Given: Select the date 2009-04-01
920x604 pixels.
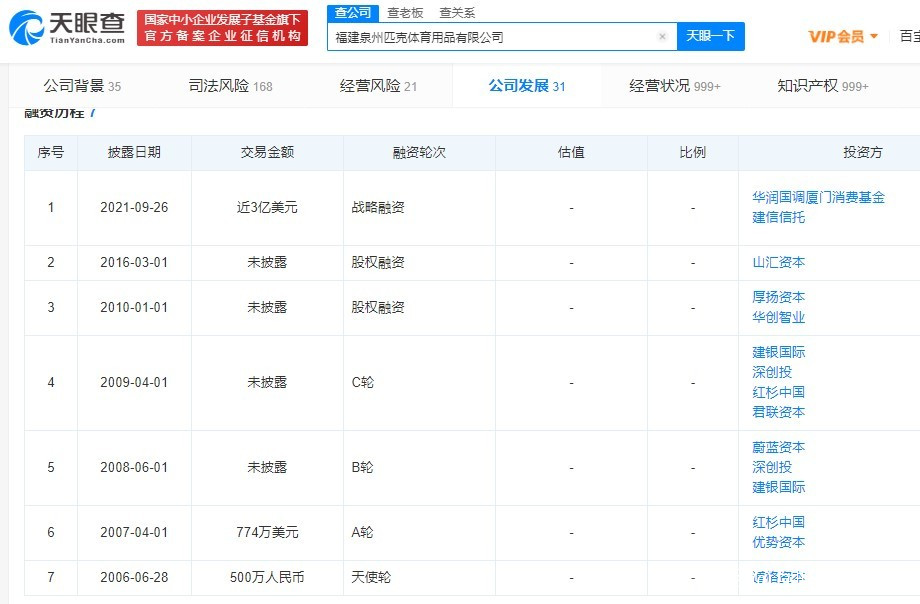Looking at the screenshot, I should (134, 382).
